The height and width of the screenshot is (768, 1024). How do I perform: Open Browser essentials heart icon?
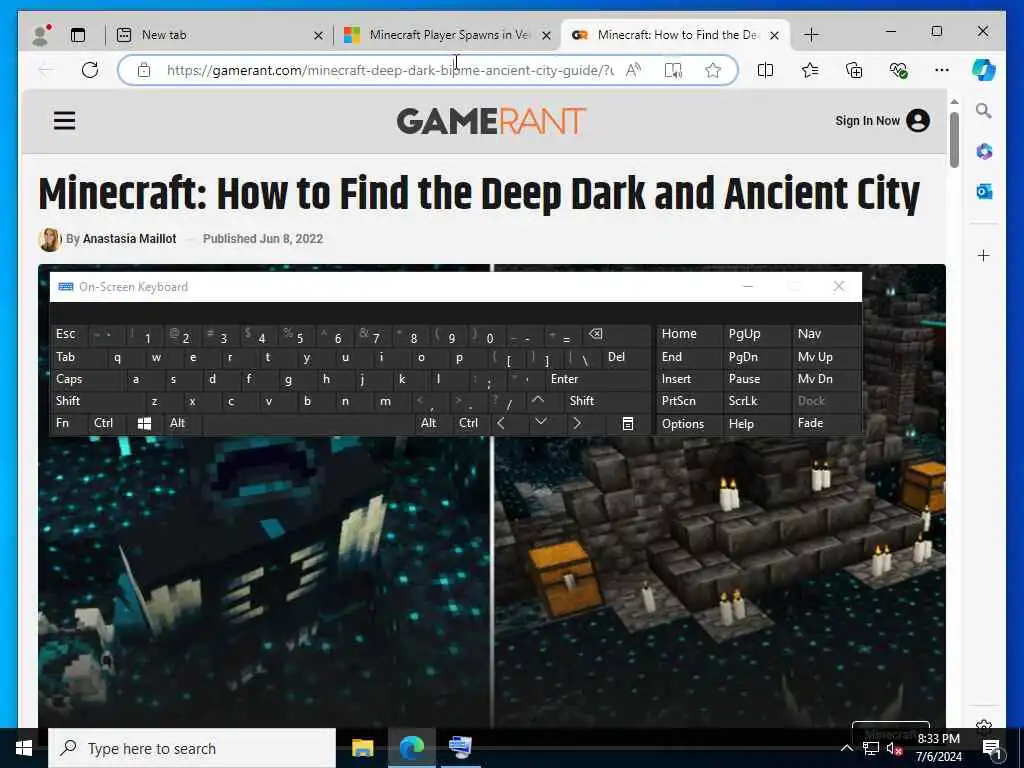click(x=899, y=70)
